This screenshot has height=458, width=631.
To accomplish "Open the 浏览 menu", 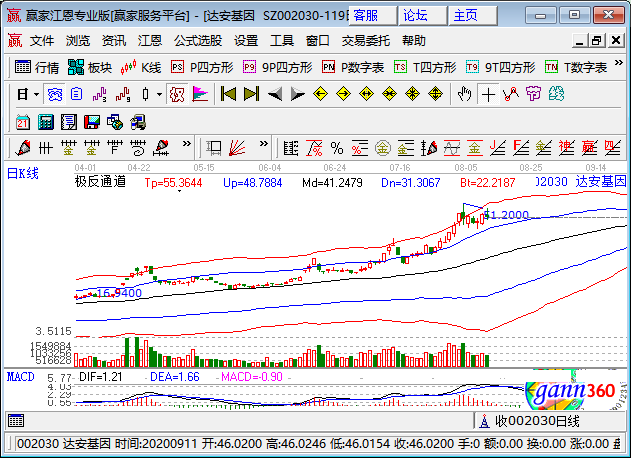I will click(78, 41).
